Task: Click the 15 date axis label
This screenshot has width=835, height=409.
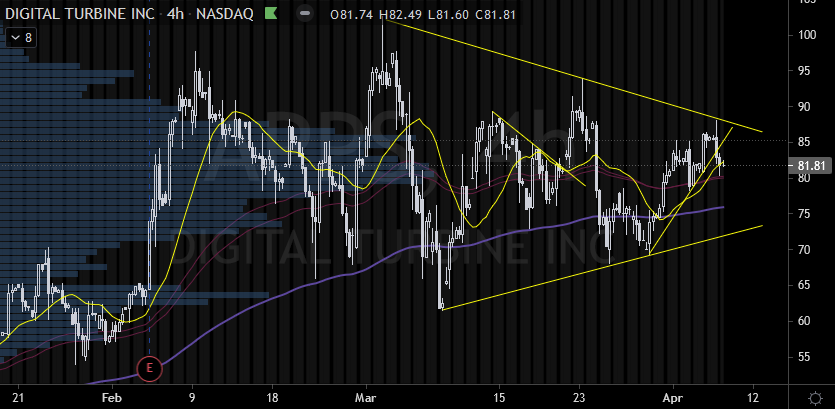Action: tap(499, 398)
